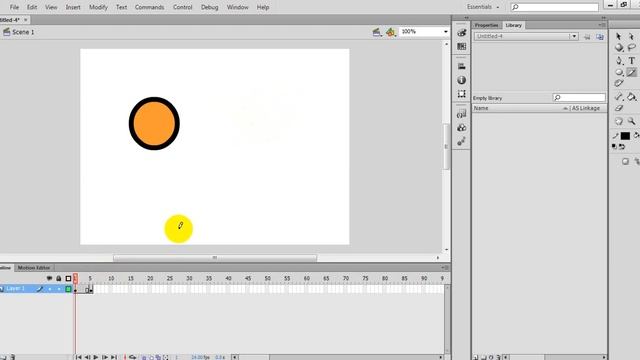
Task: Click the stage vertical scrollbar
Action: pyautogui.click(x=446, y=147)
